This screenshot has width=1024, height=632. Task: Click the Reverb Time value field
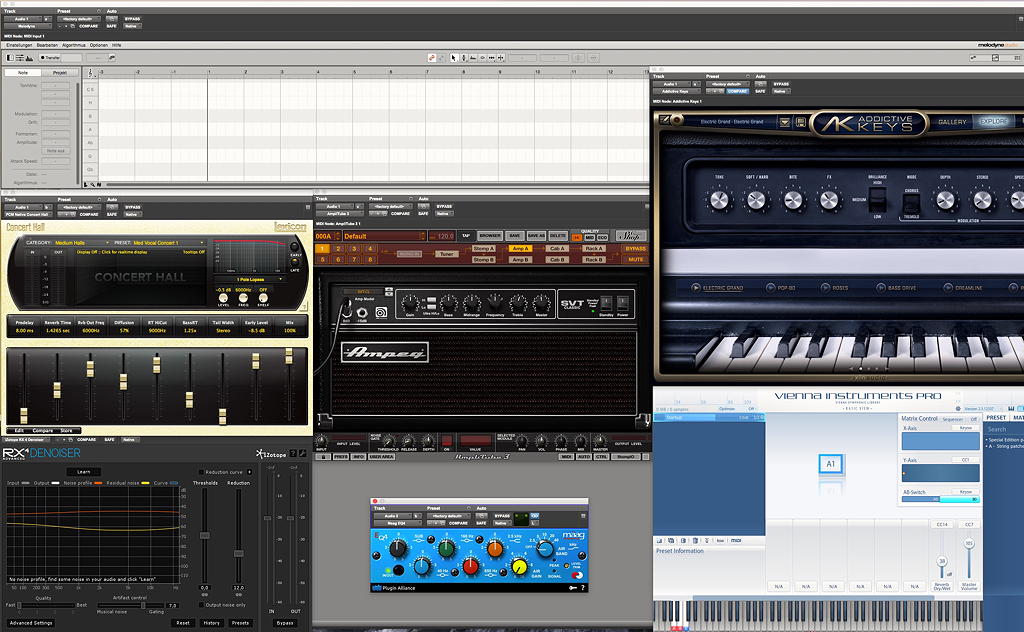[x=59, y=329]
